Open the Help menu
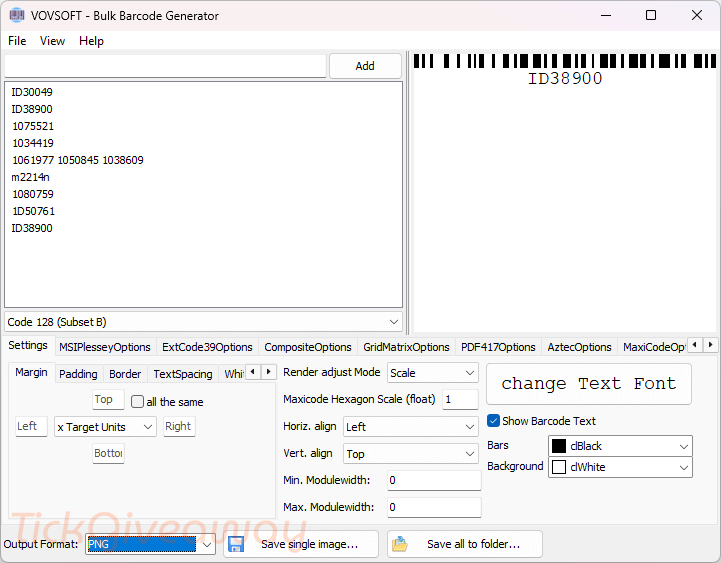Image resolution: width=721 pixels, height=563 pixels. coord(91,41)
